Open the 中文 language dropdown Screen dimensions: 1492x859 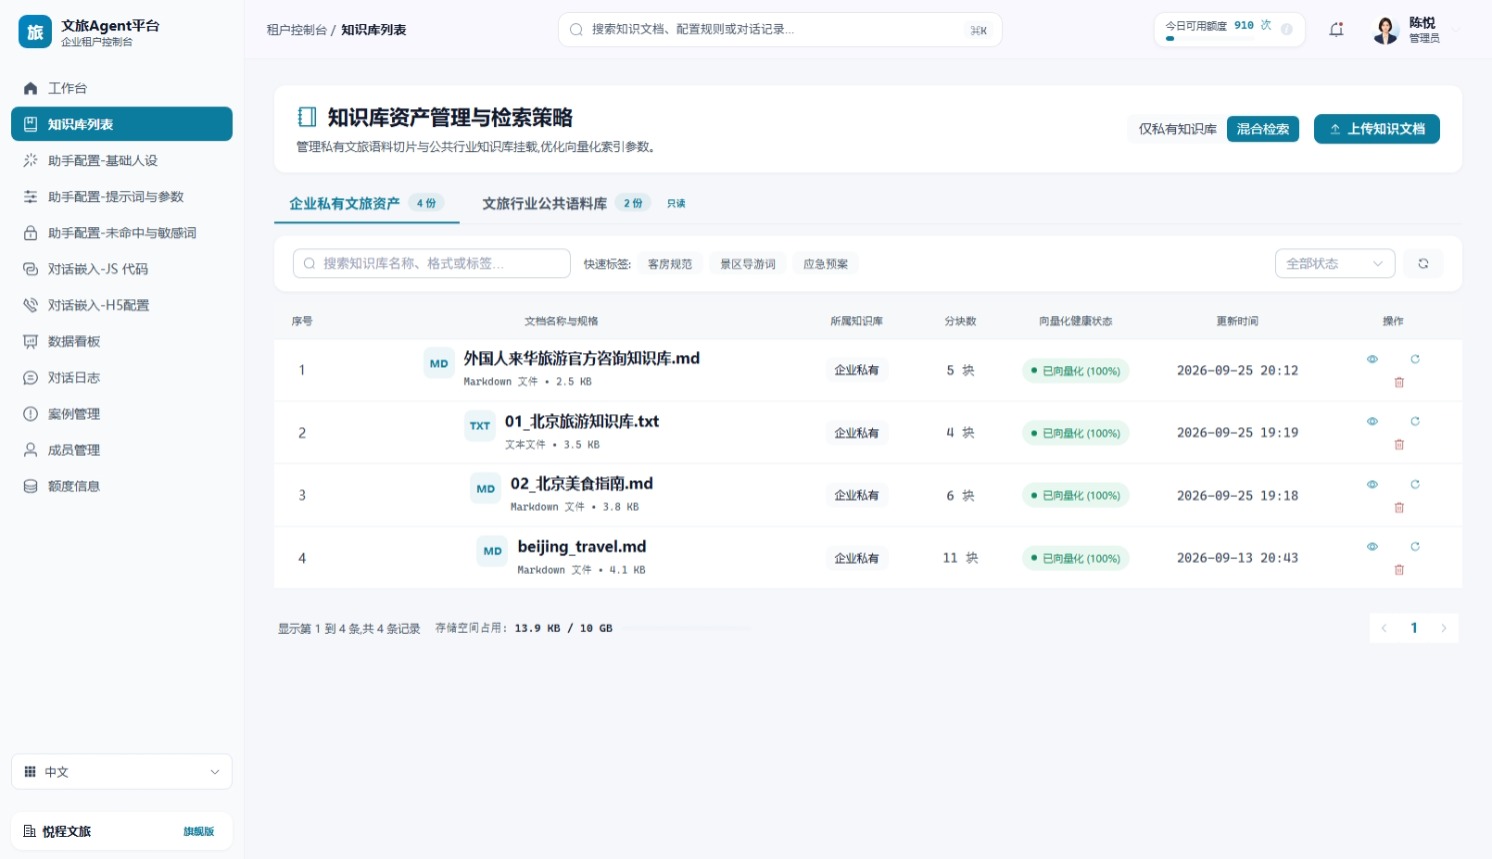(122, 772)
